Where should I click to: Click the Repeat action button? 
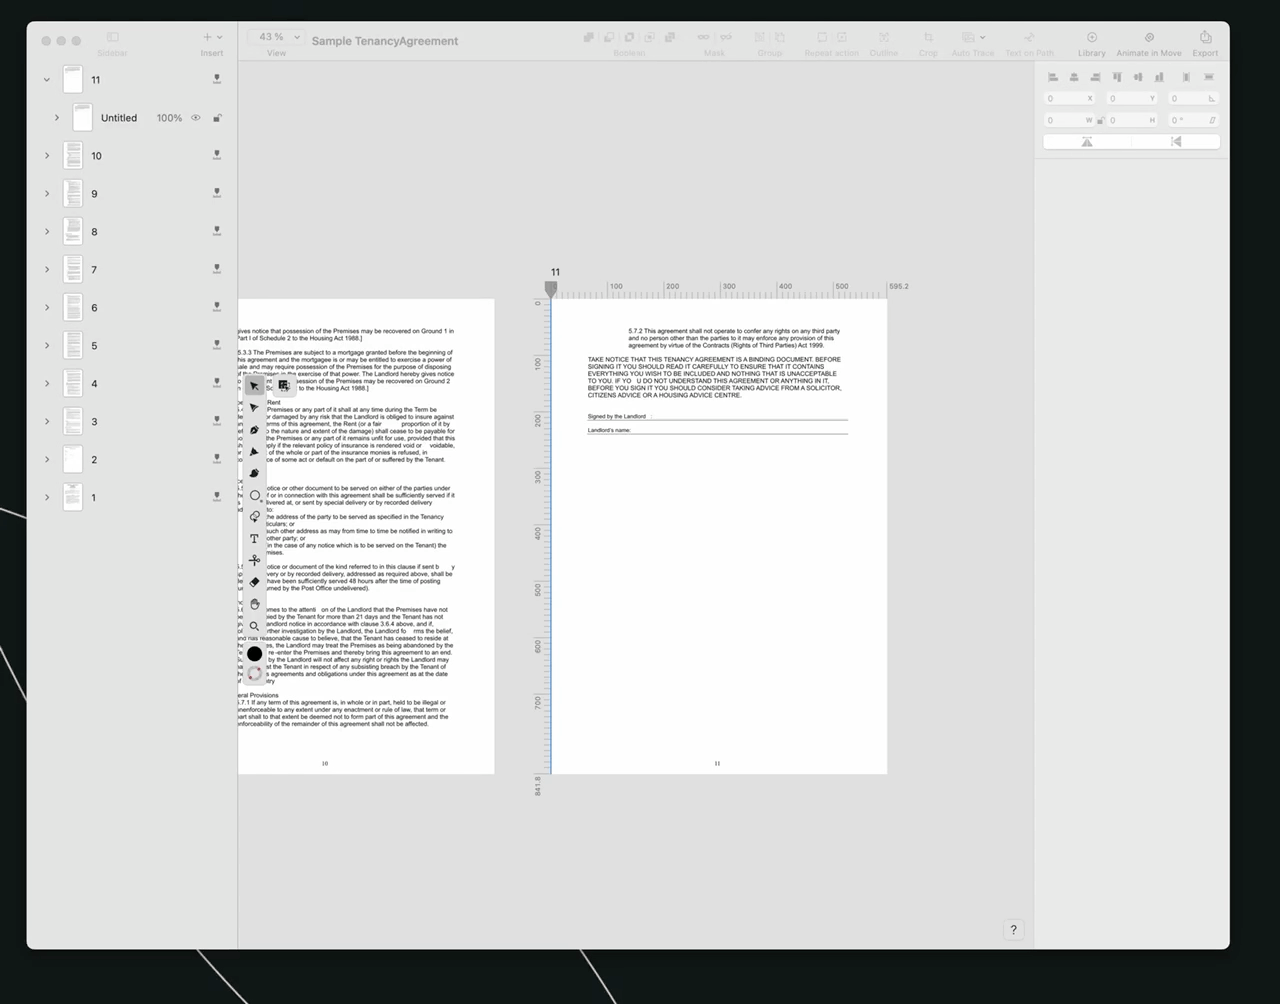click(x=831, y=43)
